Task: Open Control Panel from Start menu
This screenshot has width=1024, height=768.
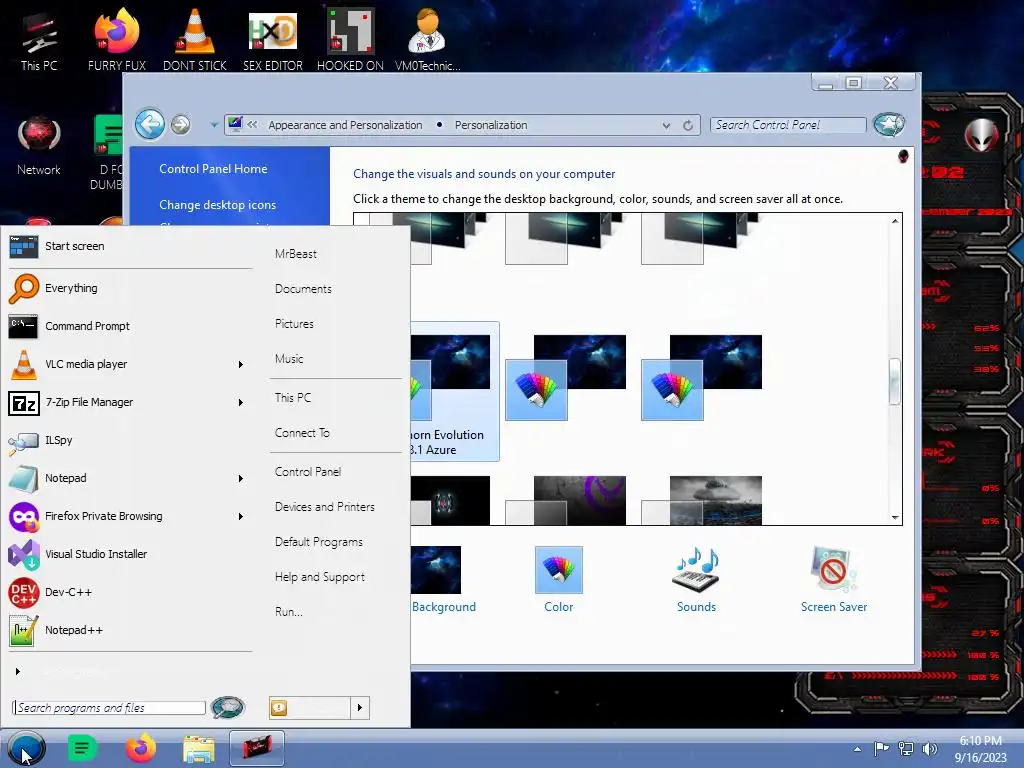Action: (x=308, y=472)
